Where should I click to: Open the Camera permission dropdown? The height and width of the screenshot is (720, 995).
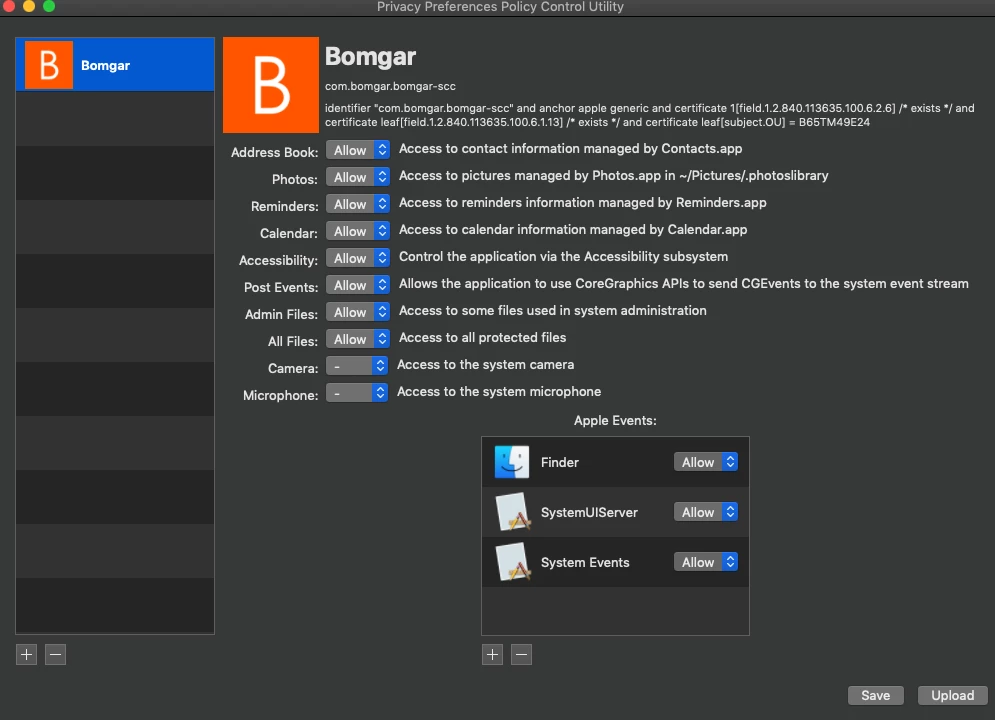(x=357, y=366)
